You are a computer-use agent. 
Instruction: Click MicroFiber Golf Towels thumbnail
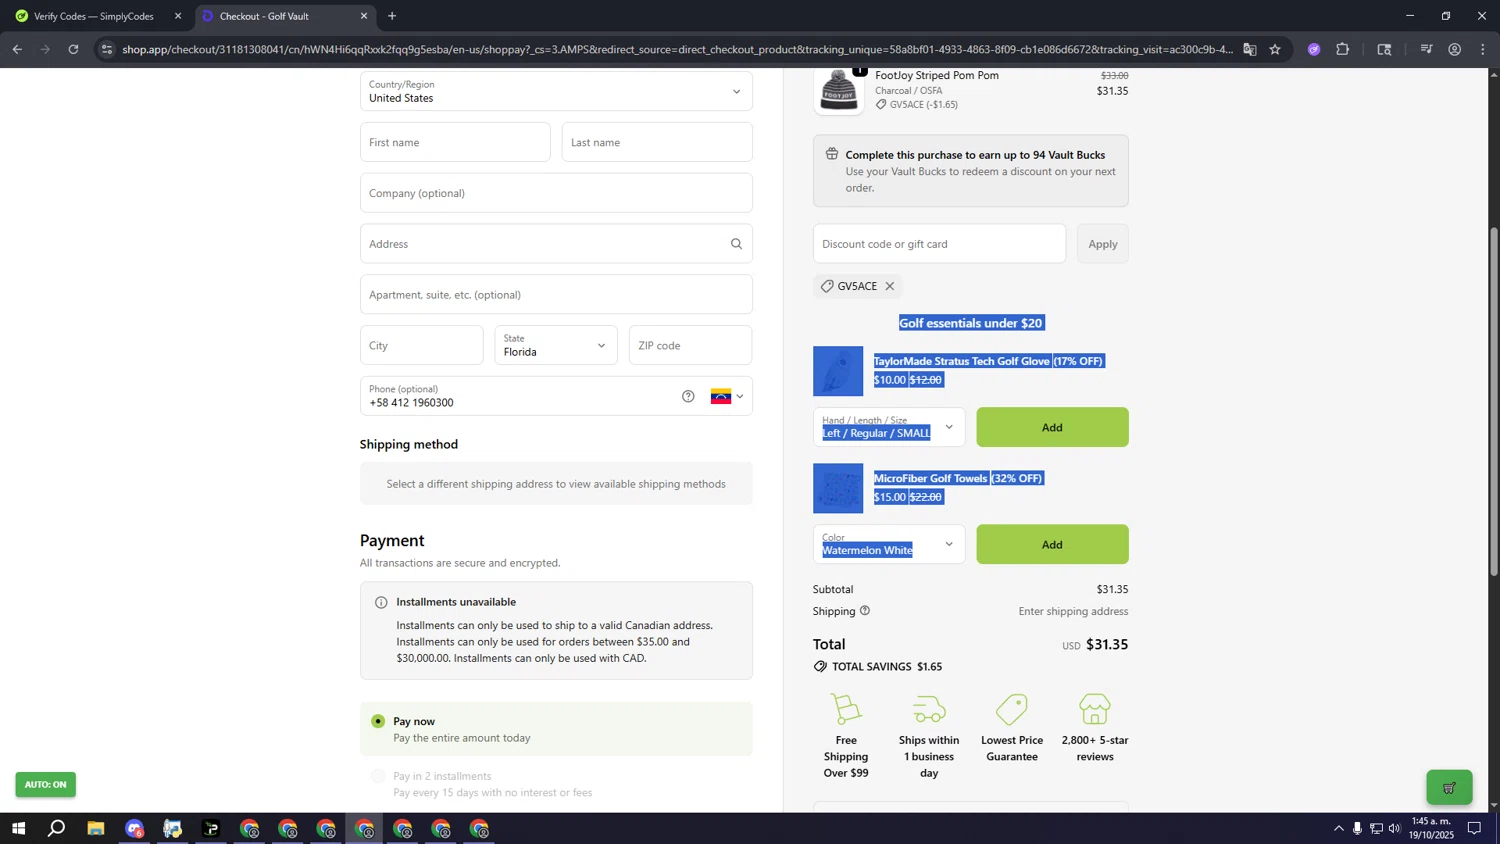pos(838,488)
